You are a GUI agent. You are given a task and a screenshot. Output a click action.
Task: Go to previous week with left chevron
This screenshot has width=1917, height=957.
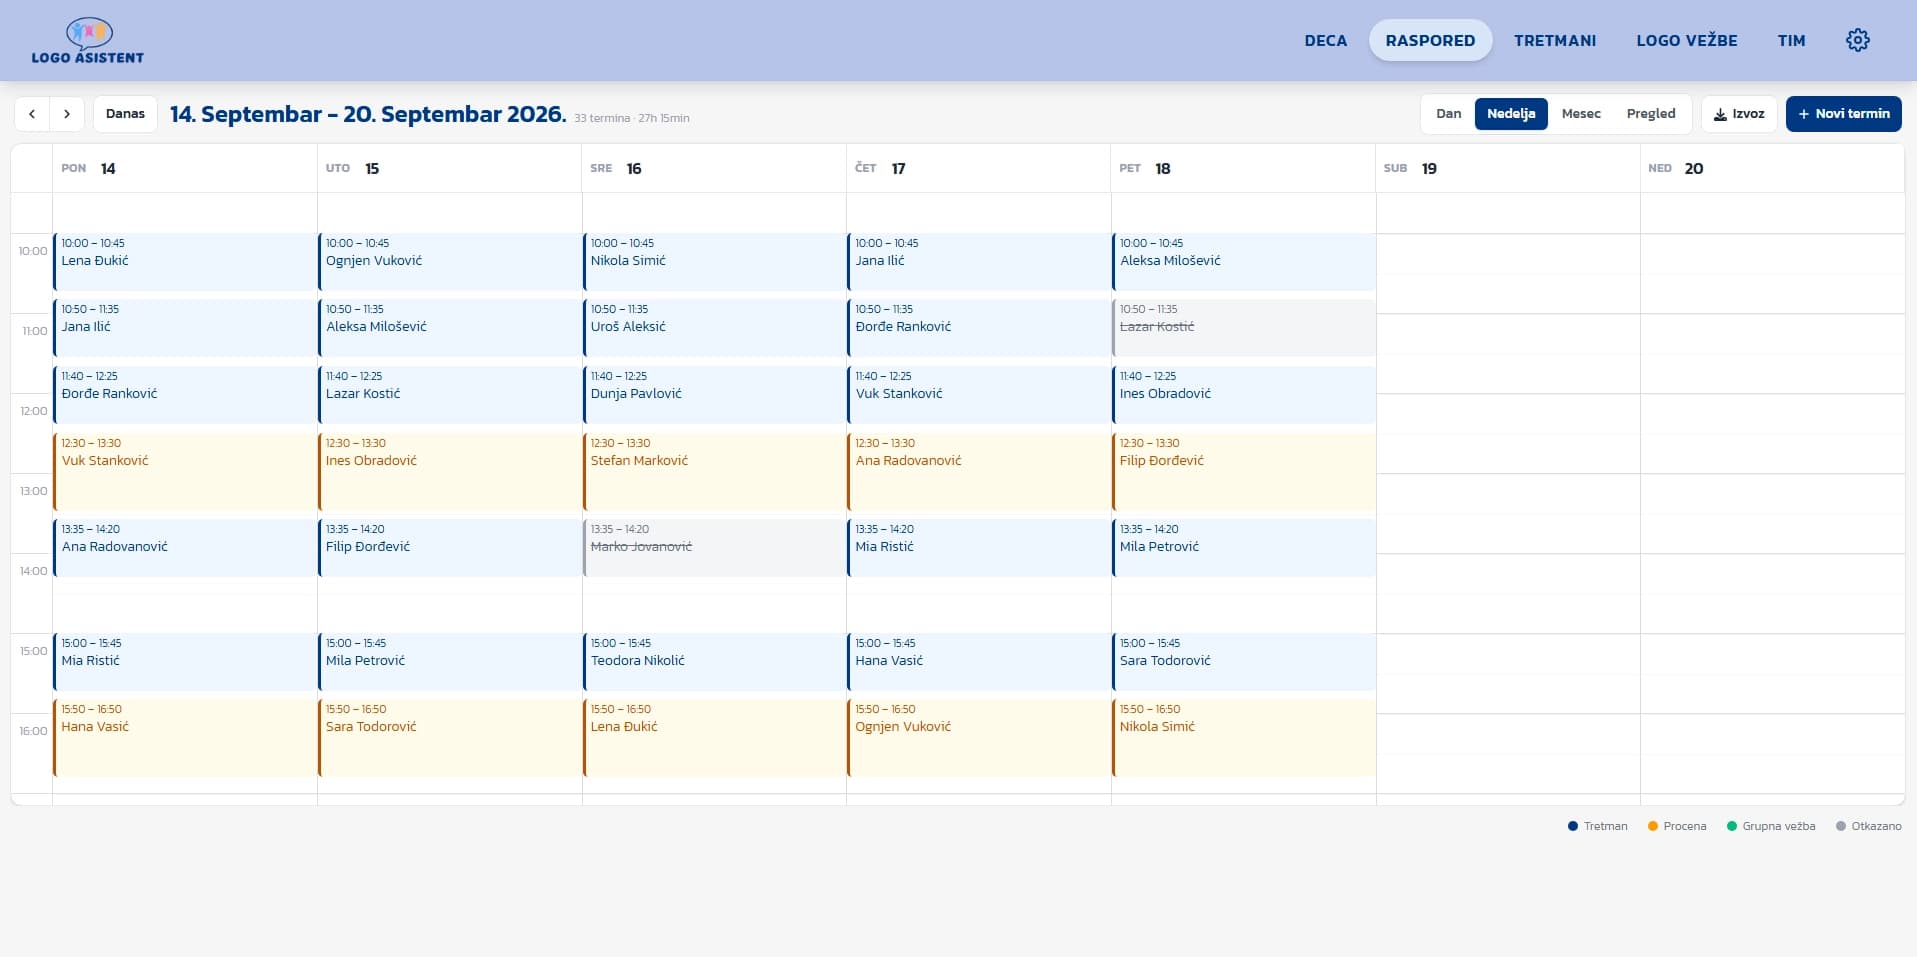click(x=32, y=114)
